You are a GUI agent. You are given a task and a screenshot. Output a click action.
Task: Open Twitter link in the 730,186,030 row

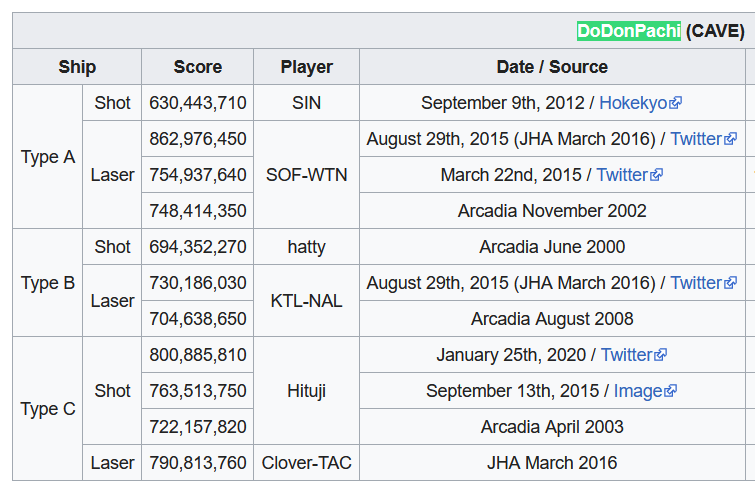[x=703, y=283]
